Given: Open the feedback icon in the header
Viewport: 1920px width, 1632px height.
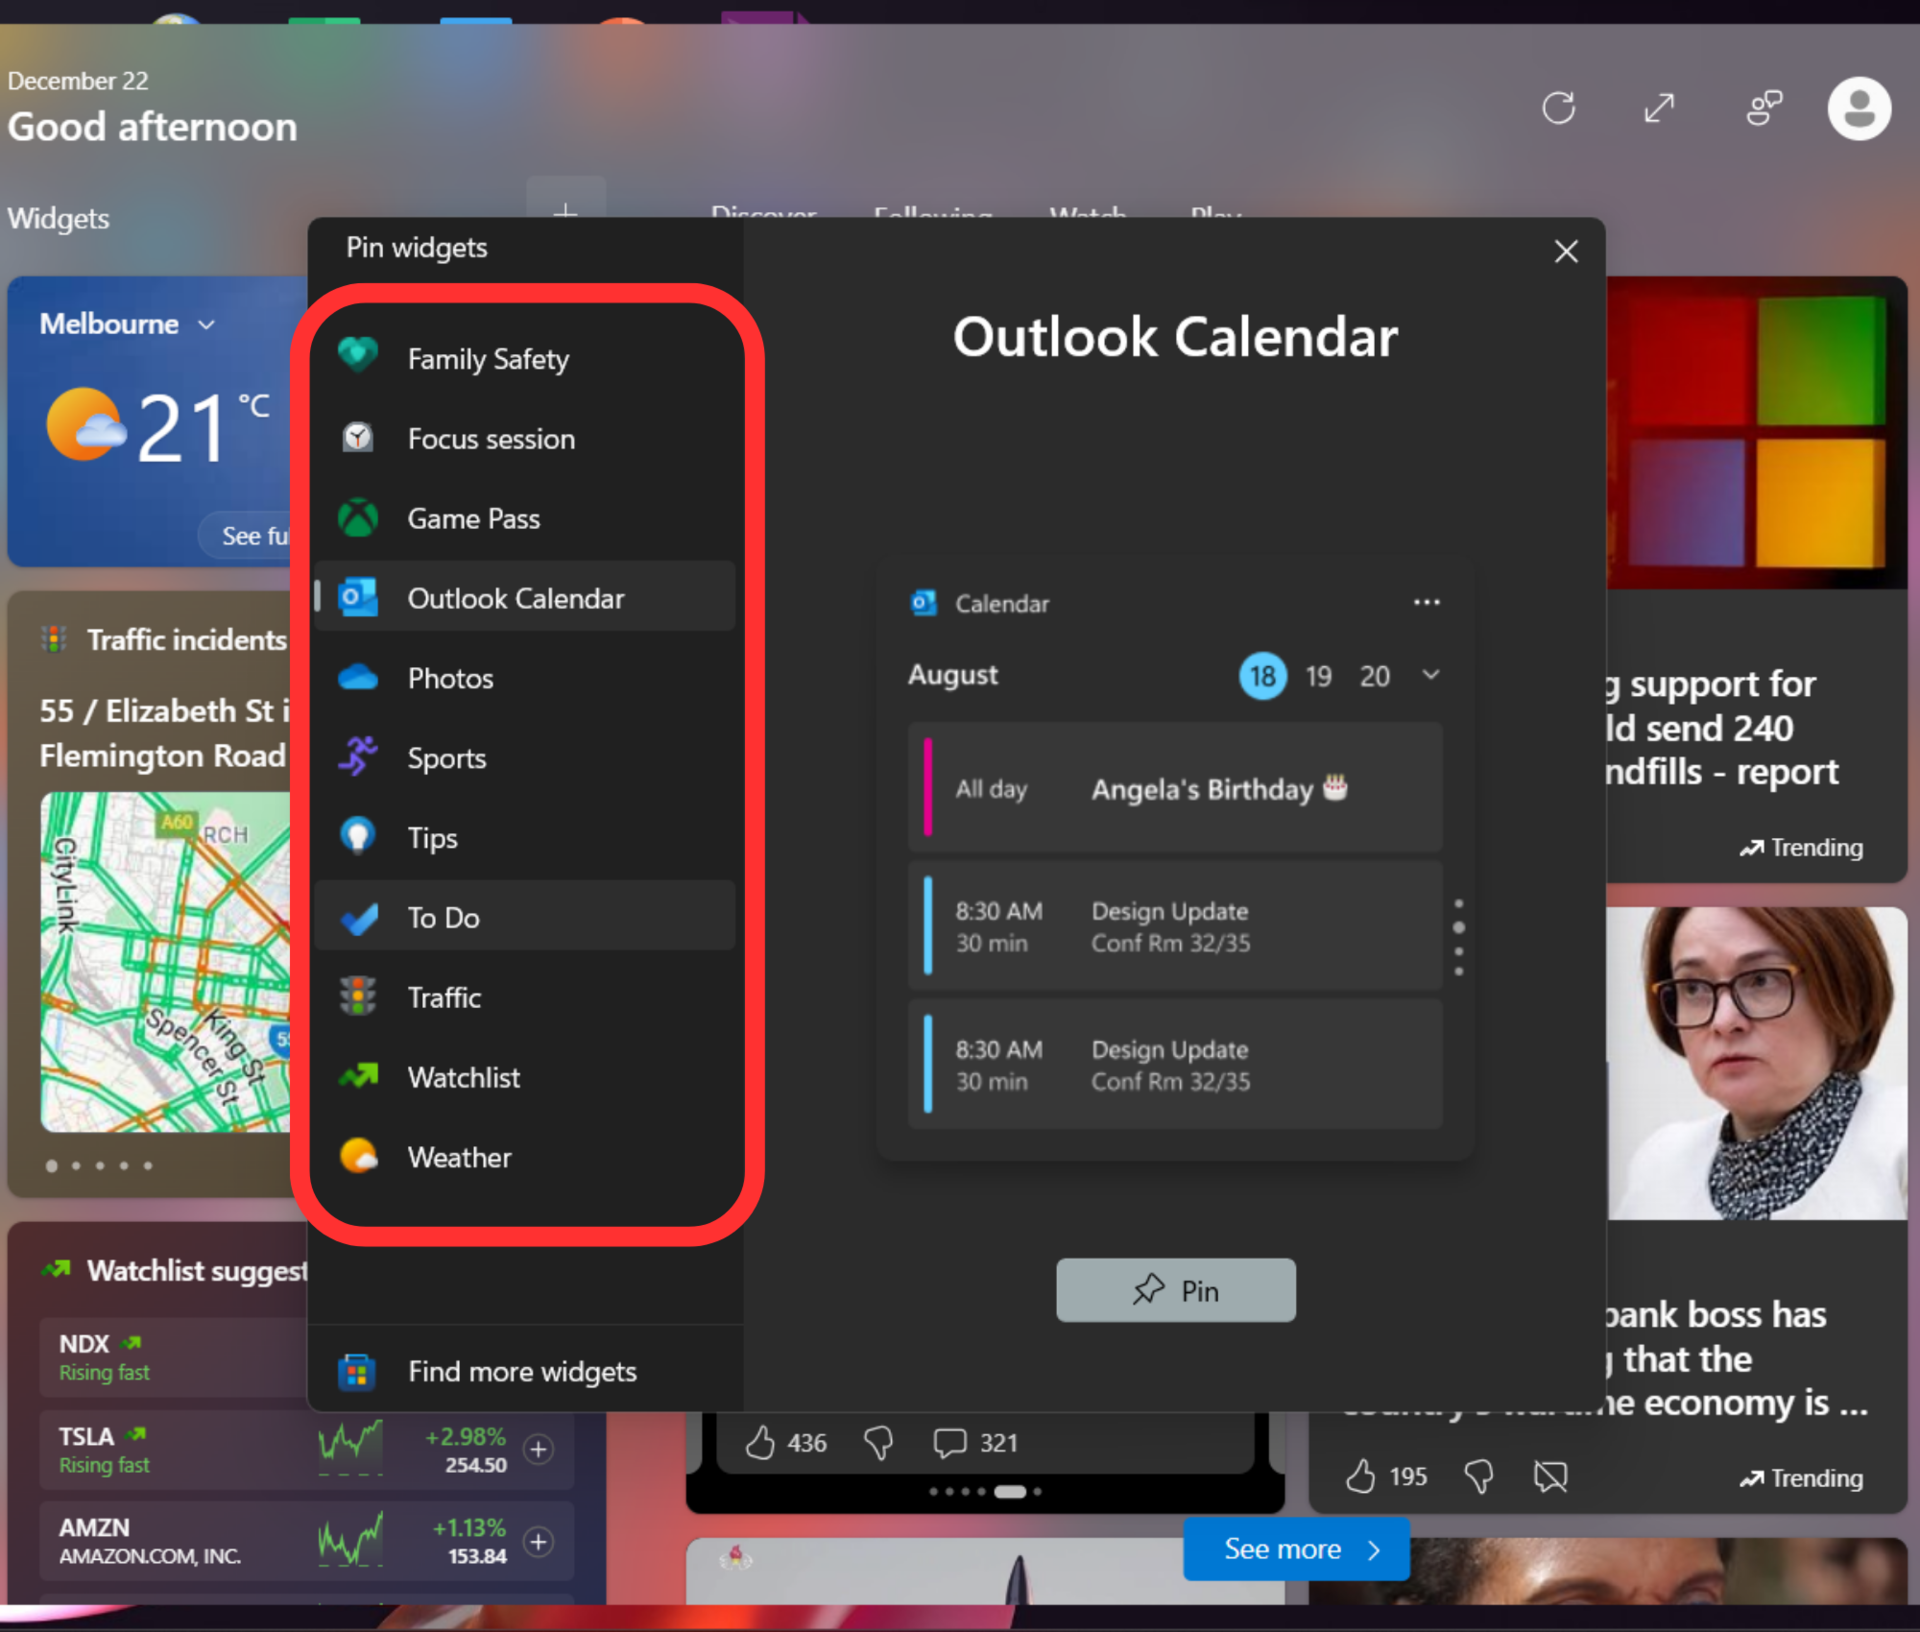Looking at the screenshot, I should (1764, 108).
